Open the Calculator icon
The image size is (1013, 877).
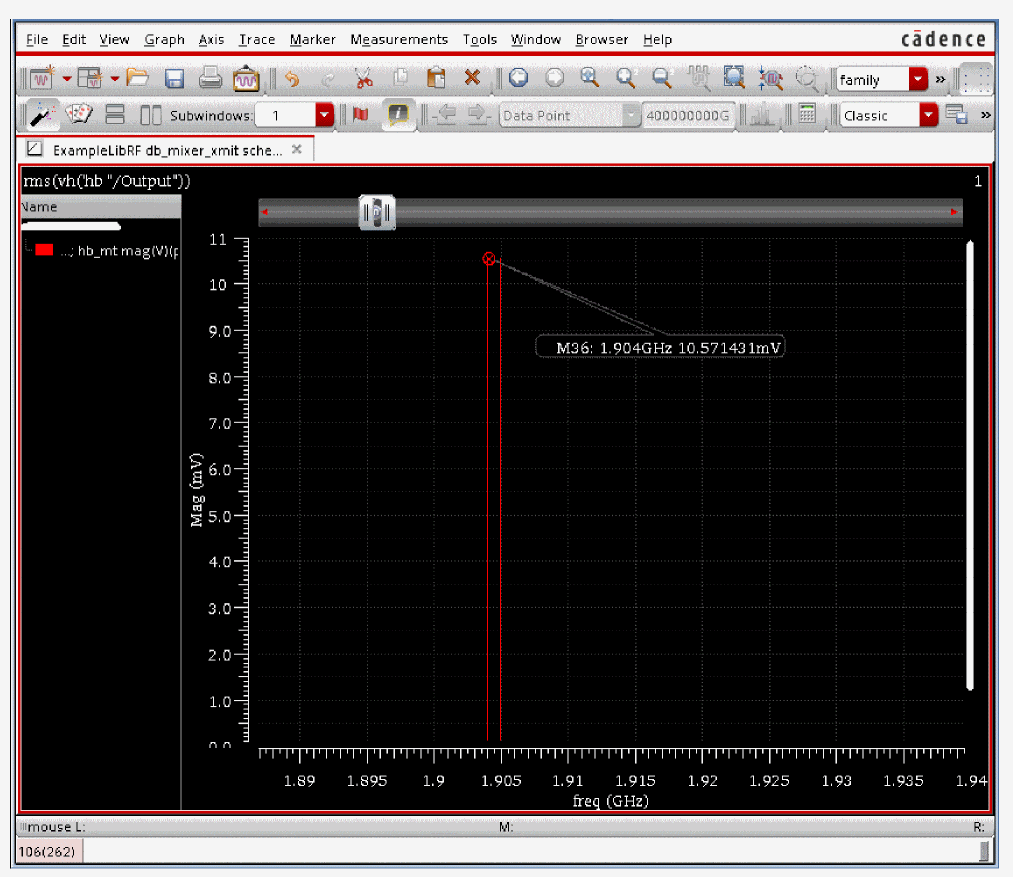pyautogui.click(x=807, y=115)
